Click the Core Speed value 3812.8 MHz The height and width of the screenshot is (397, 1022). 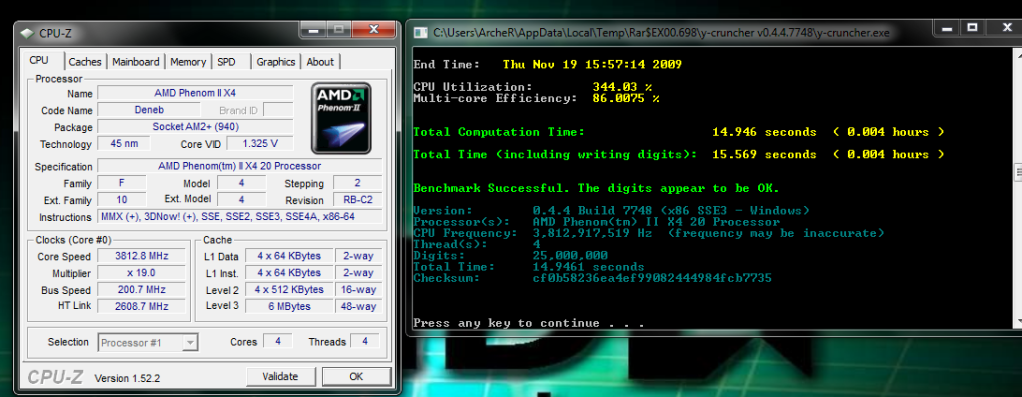point(140,256)
